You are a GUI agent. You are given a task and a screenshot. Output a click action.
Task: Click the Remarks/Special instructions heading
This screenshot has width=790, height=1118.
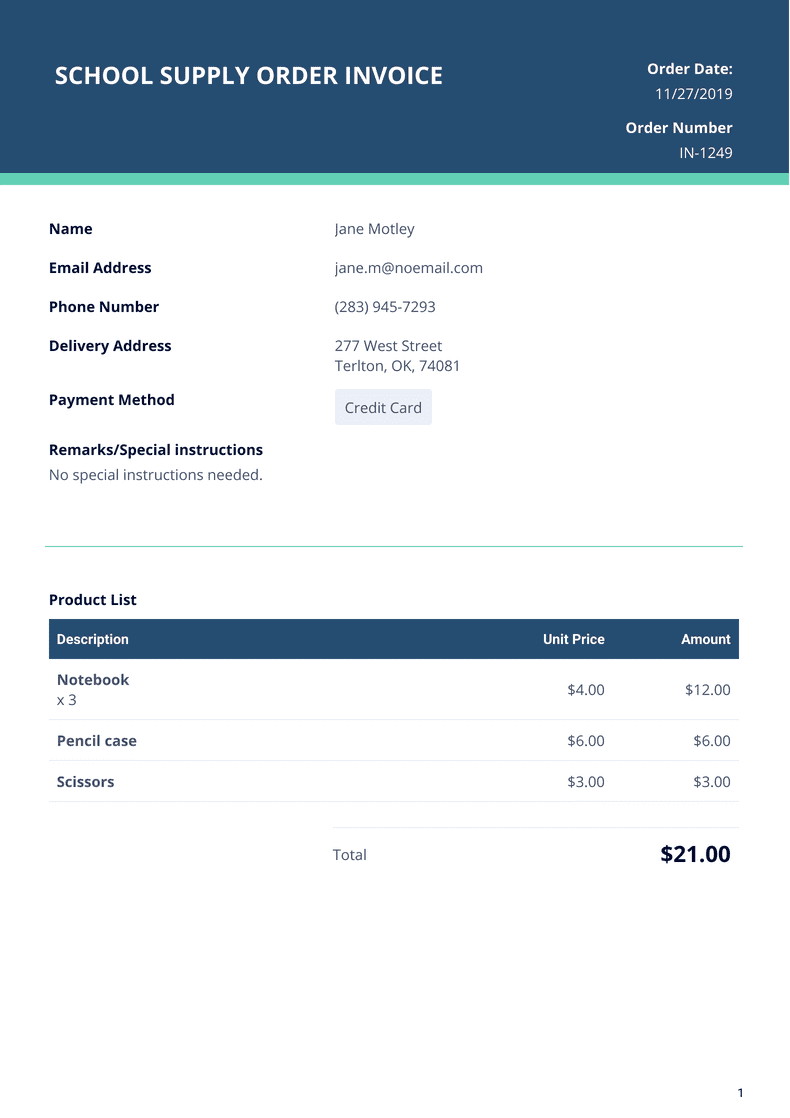point(156,450)
